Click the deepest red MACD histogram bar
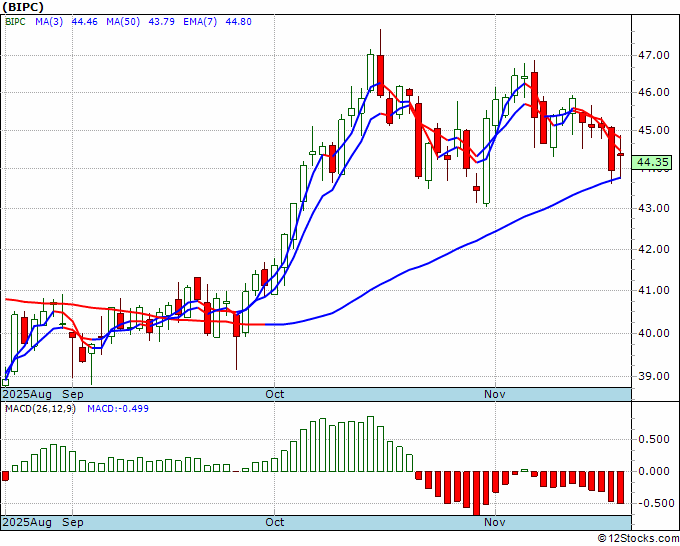This screenshot has width=680, height=546. [477, 494]
